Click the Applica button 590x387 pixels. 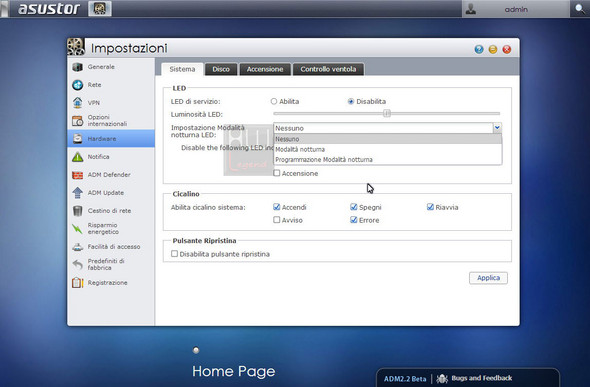point(488,278)
